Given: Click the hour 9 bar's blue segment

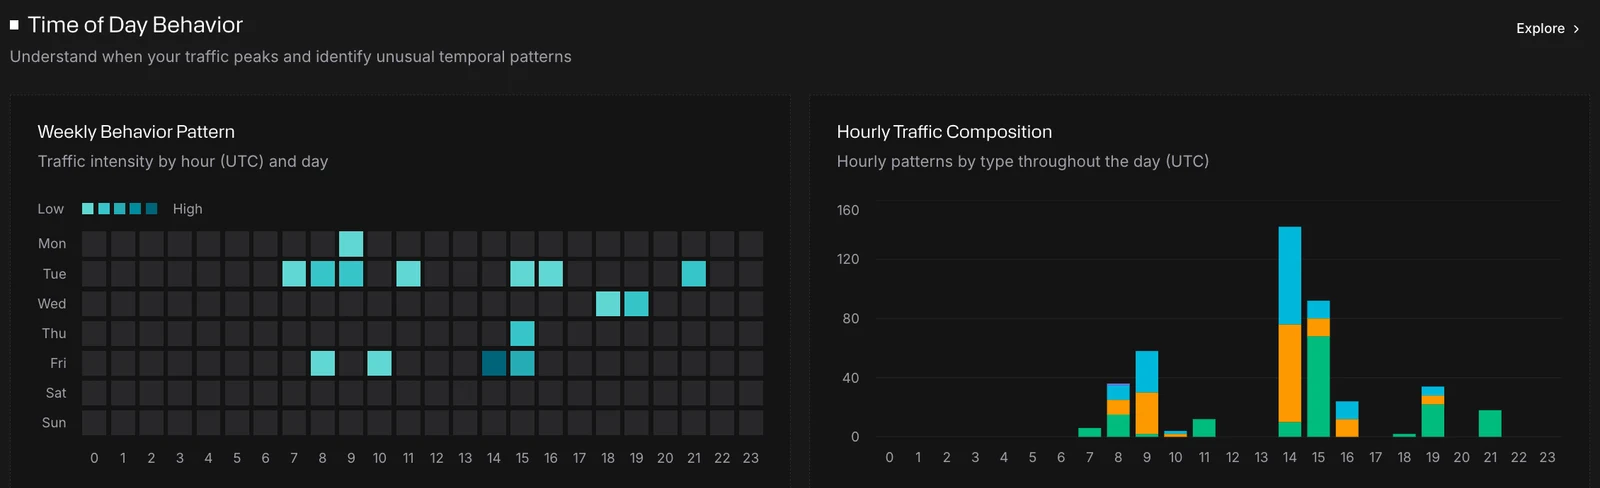Looking at the screenshot, I should pyautogui.click(x=1147, y=372).
